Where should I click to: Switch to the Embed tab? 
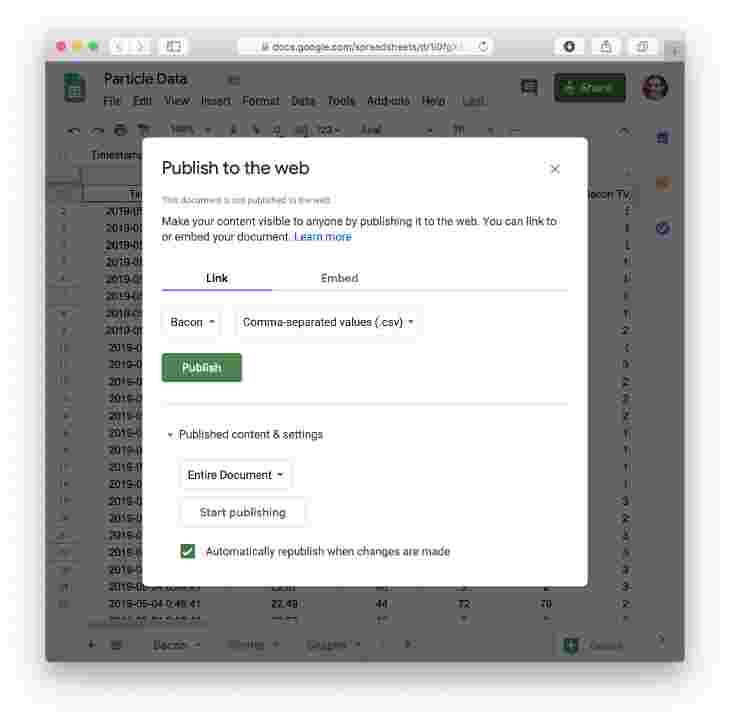point(339,278)
